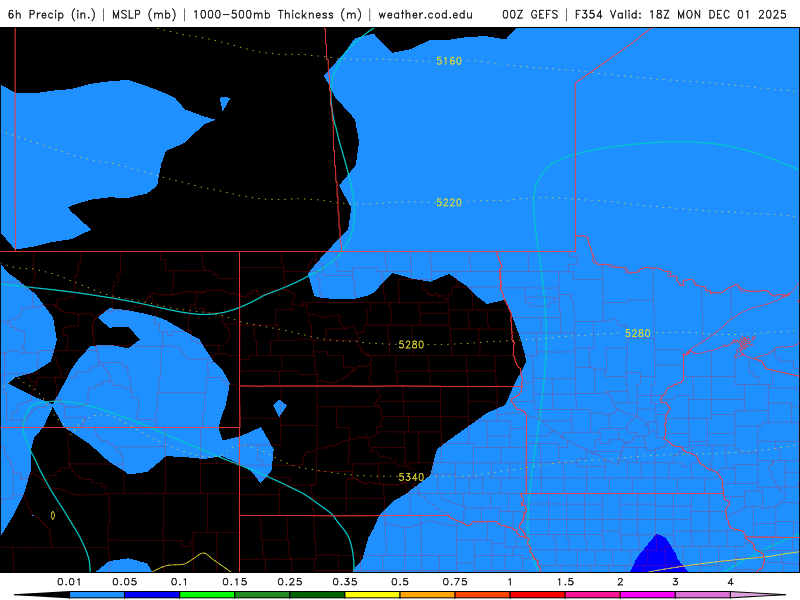Click the 0.25 legend value
Screen dimensions: 800x600
coord(290,582)
